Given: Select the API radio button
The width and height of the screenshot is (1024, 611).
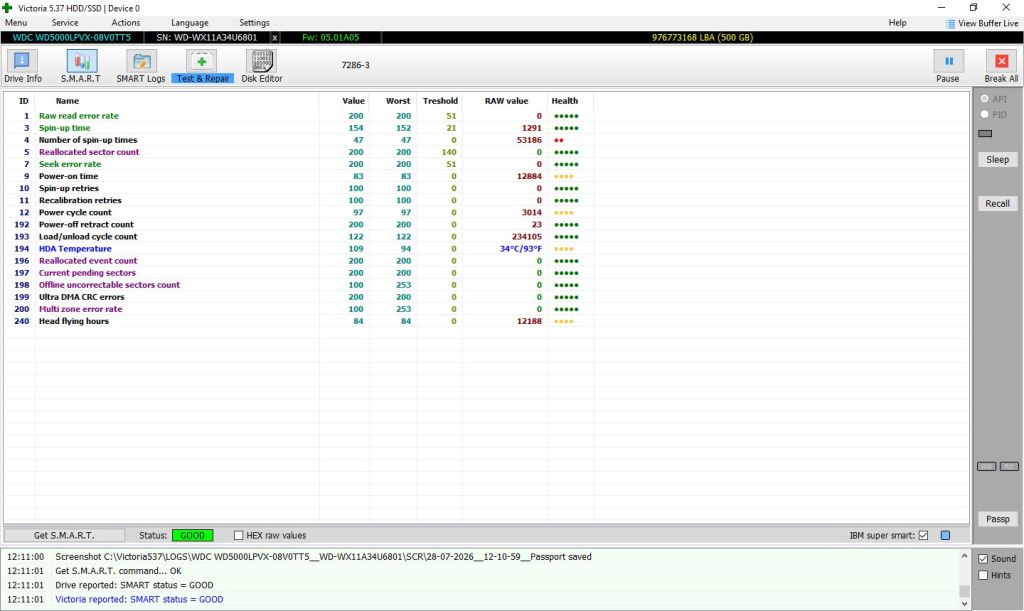Looking at the screenshot, I should coord(985,99).
